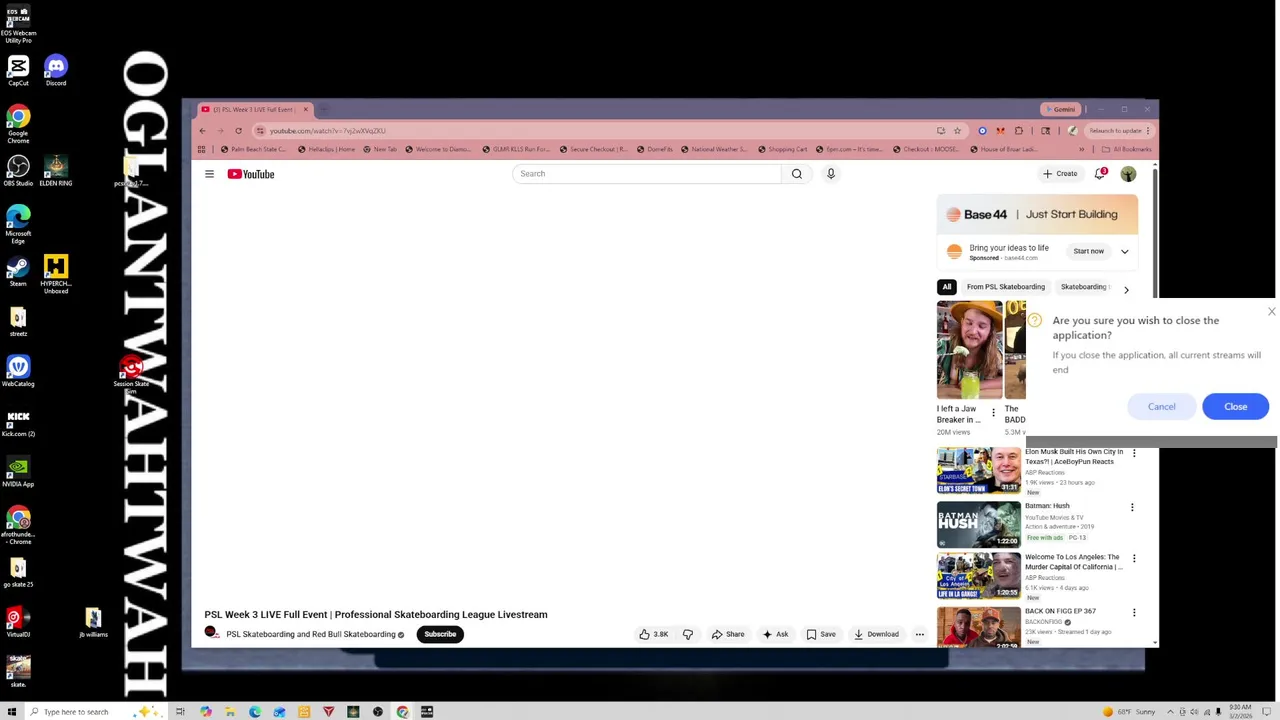
Task: Open Microsoft Edge desktop icon
Action: click(x=18, y=224)
